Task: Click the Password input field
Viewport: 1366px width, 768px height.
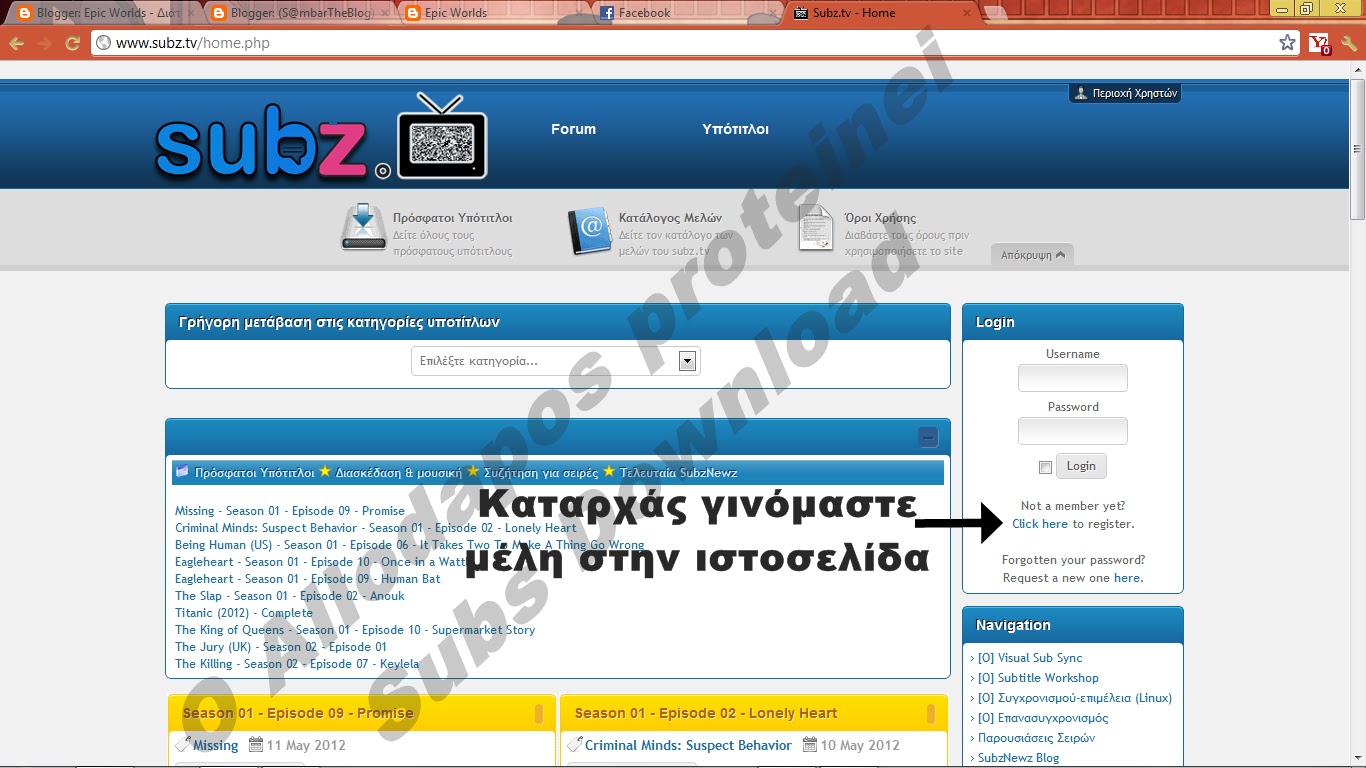Action: 1073,431
